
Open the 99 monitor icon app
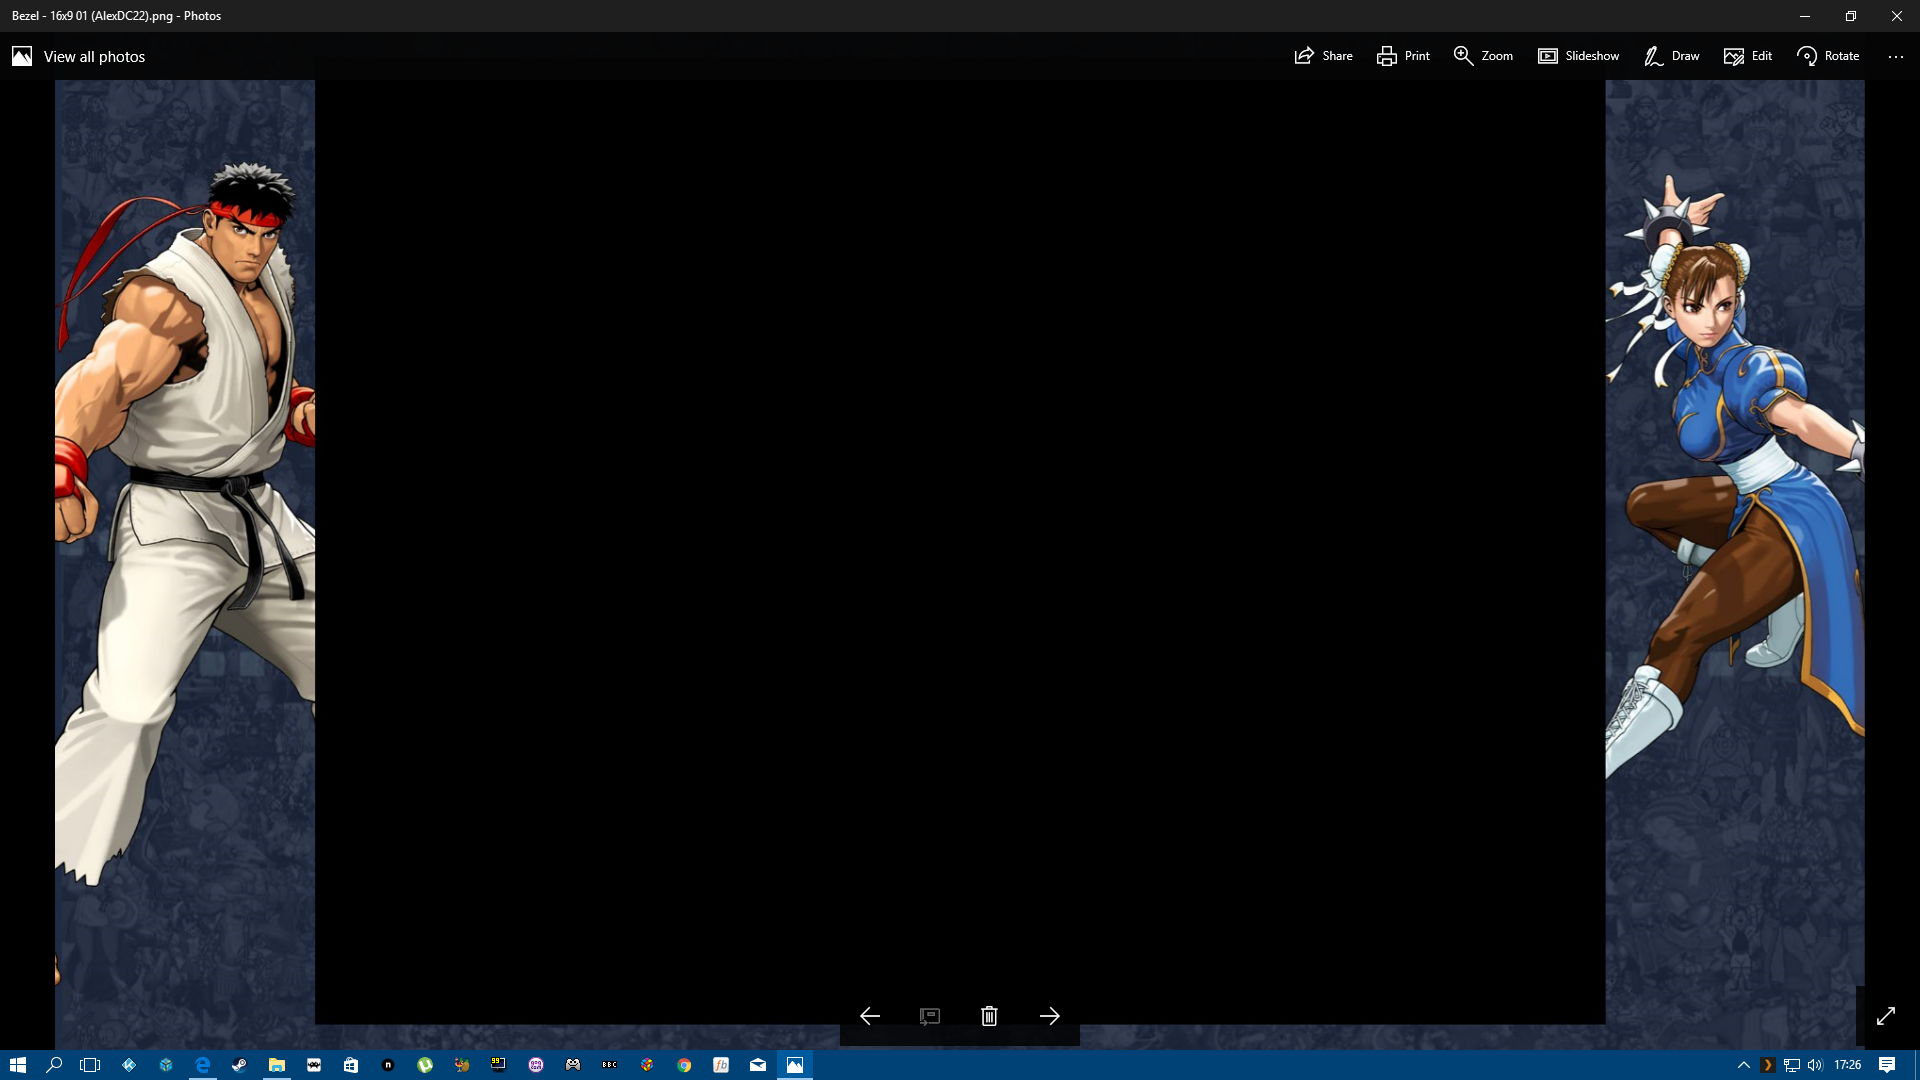(499, 1065)
